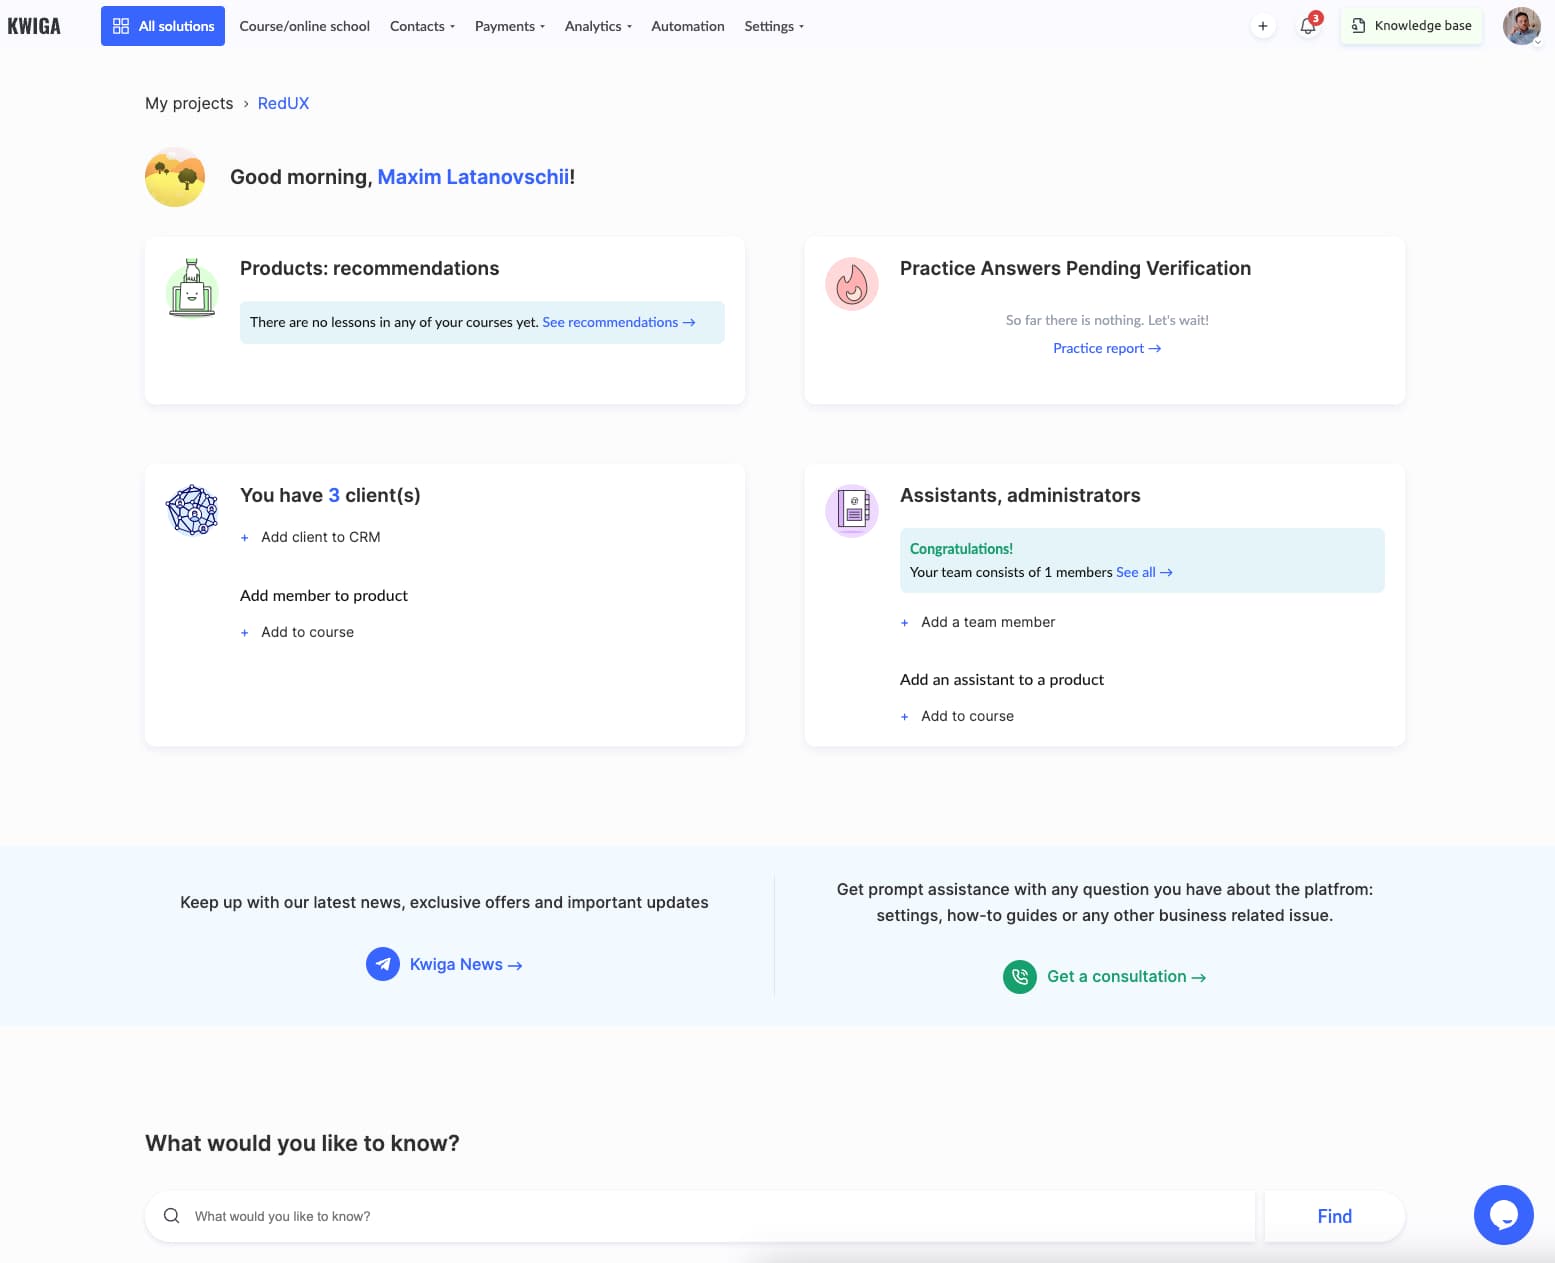
Task: Expand the Settings dropdown menu
Action: 773,26
